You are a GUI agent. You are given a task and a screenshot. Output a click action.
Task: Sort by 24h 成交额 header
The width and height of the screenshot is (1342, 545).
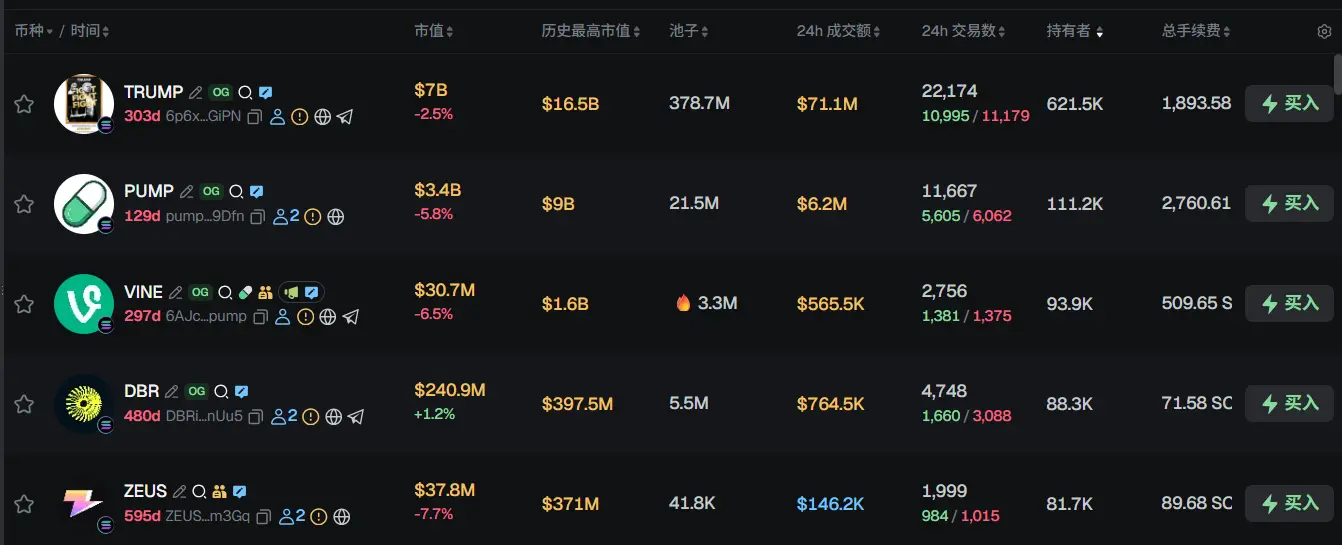click(839, 31)
